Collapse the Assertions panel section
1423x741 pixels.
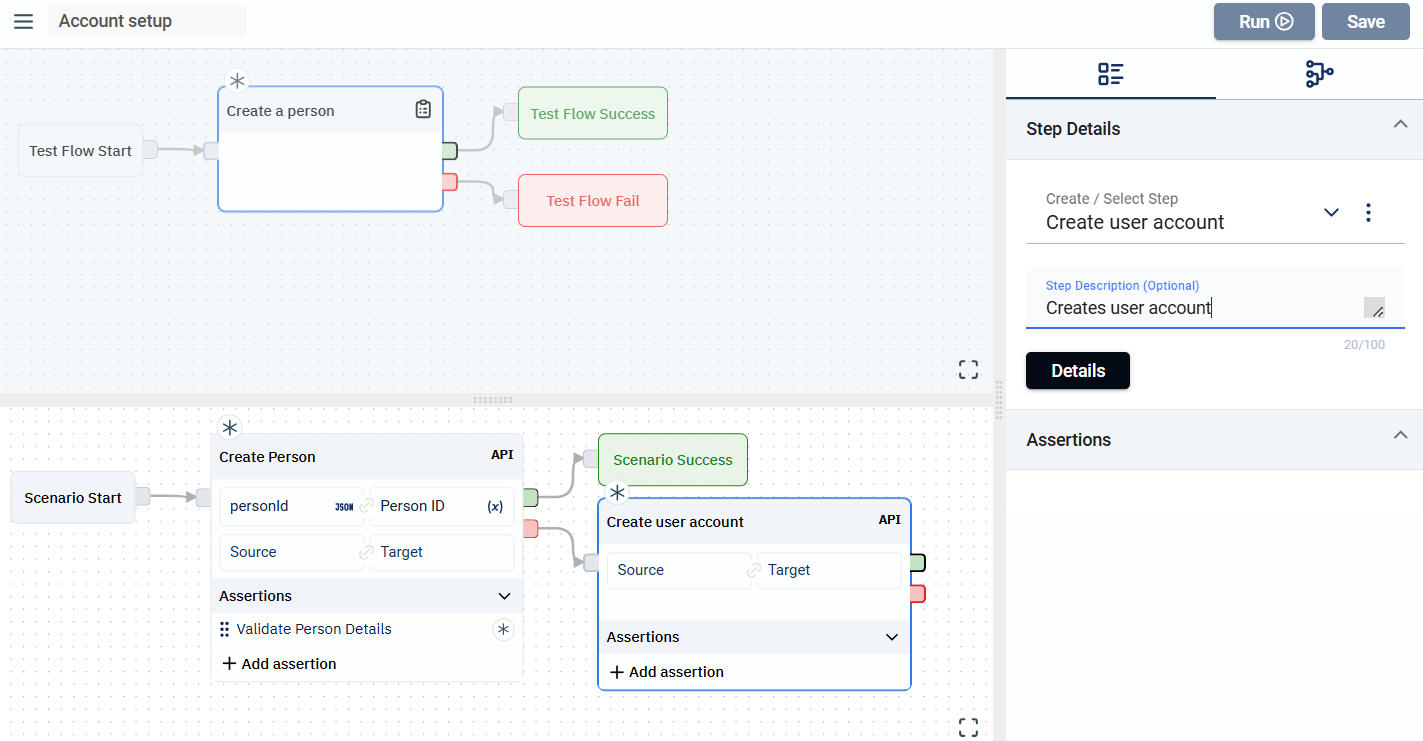tap(1400, 435)
